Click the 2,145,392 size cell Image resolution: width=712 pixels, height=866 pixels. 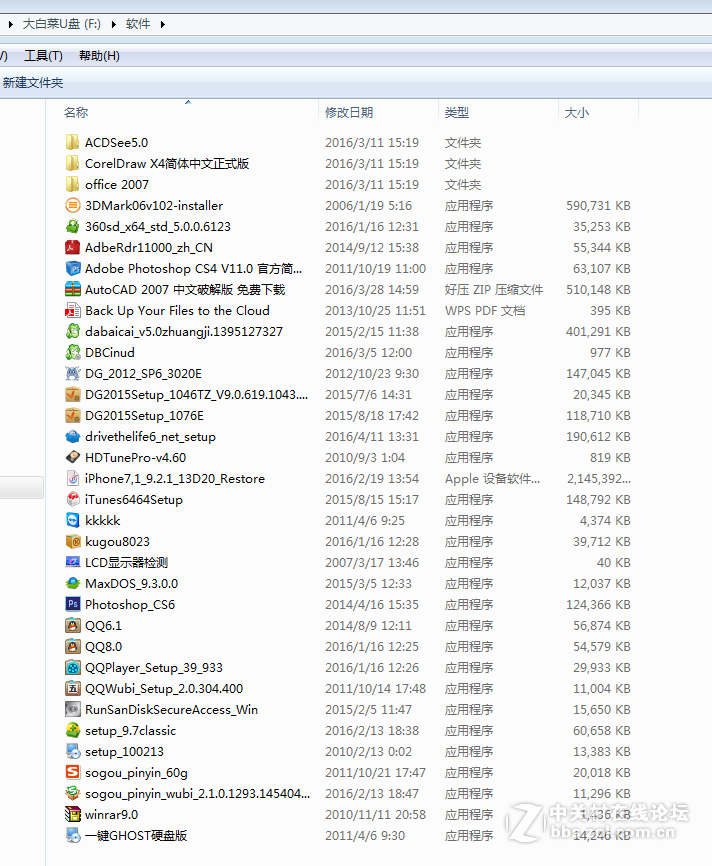[x=599, y=479]
